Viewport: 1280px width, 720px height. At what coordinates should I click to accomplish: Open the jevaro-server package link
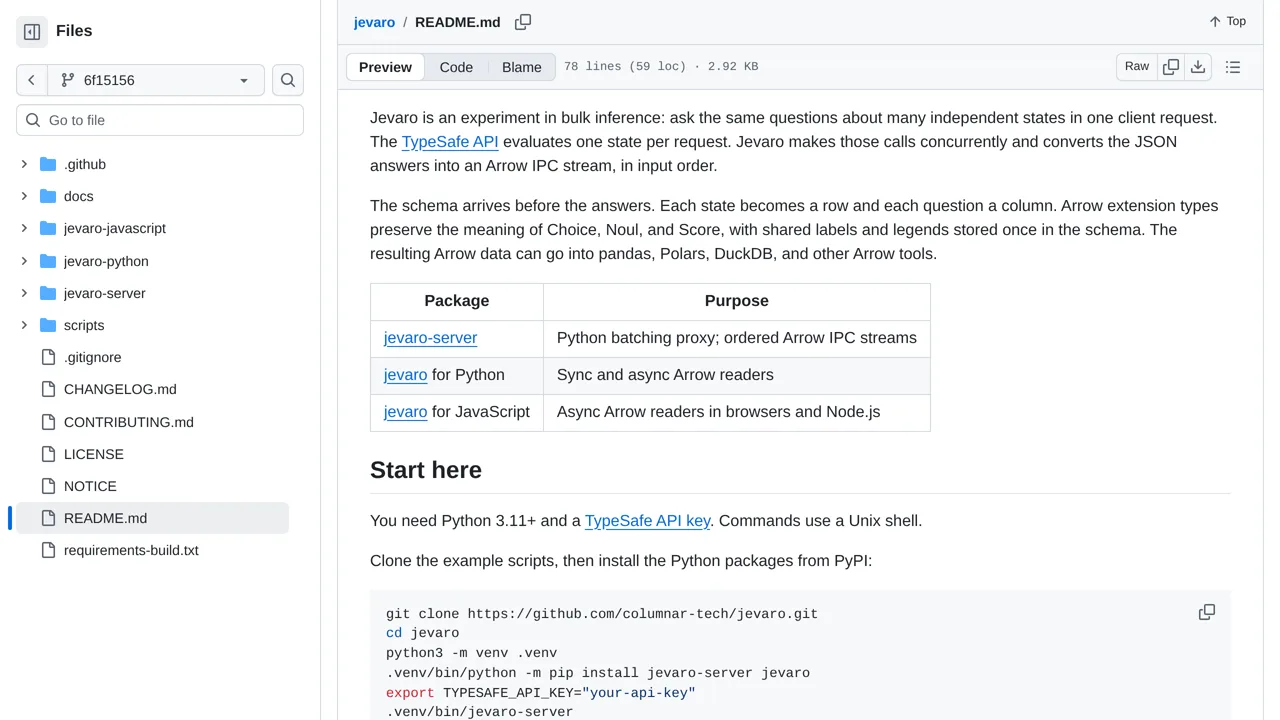click(x=430, y=338)
